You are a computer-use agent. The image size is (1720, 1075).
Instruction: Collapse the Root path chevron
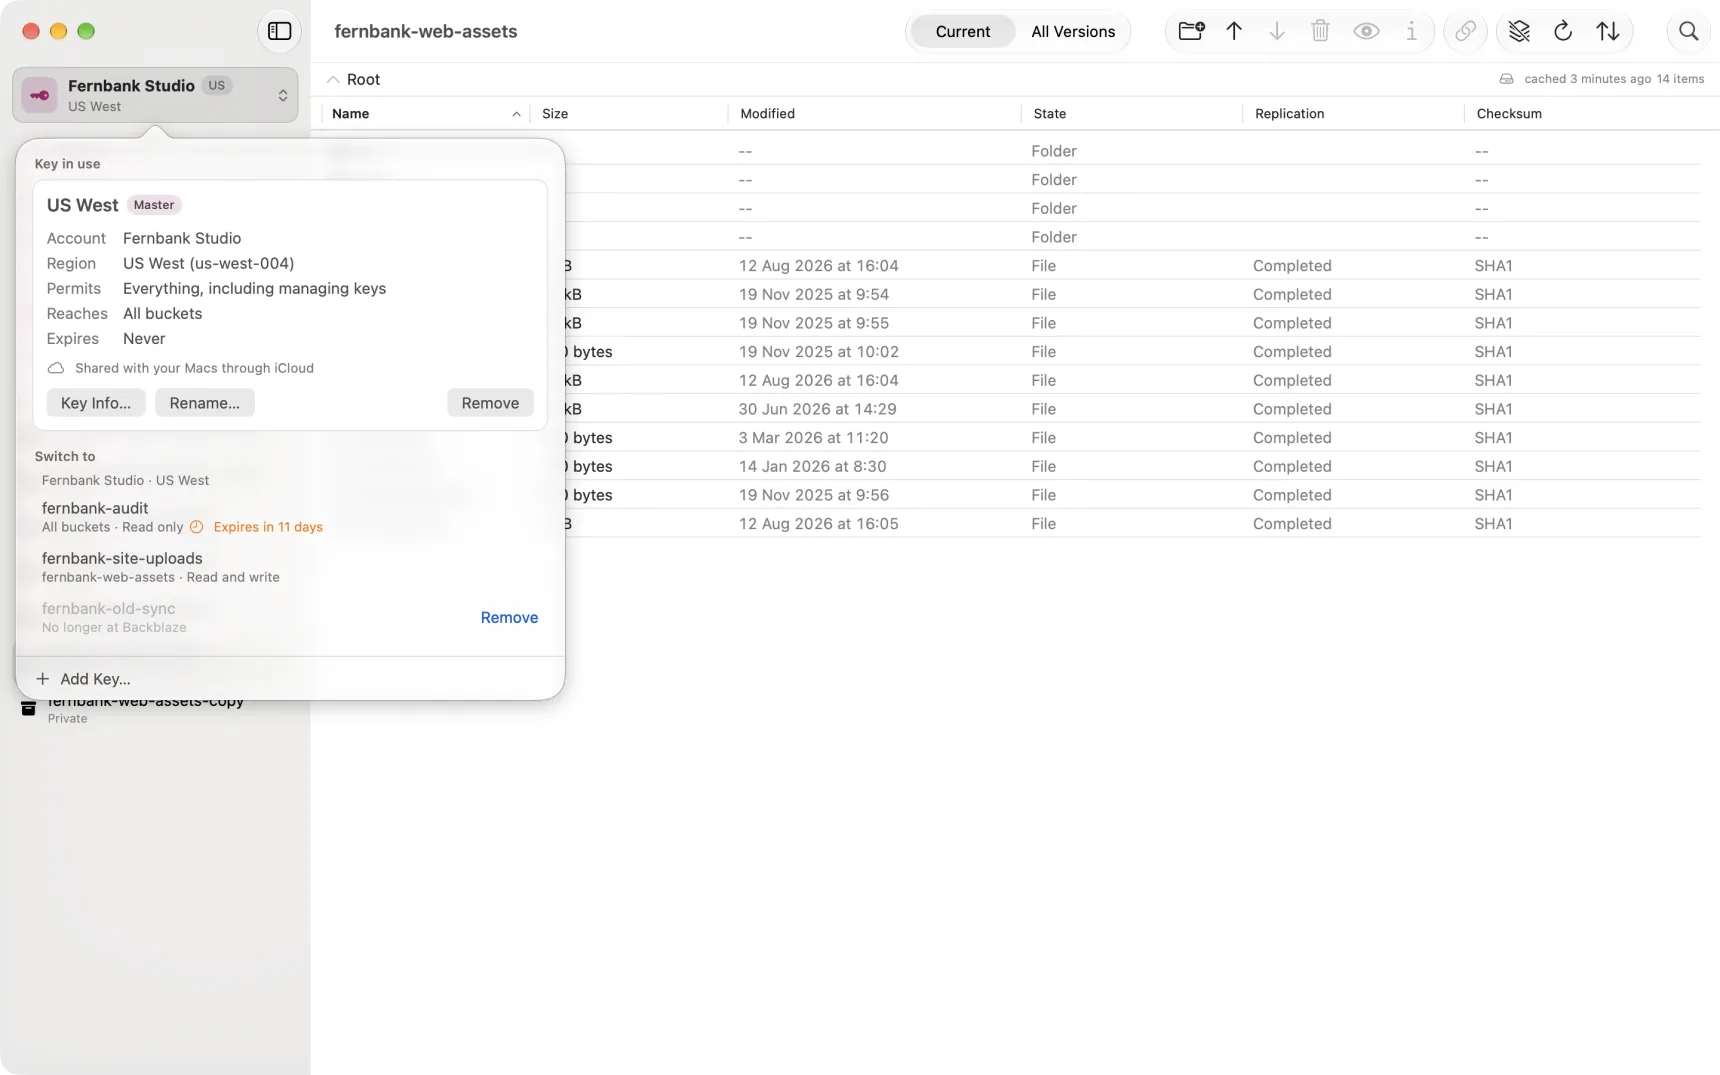333,79
